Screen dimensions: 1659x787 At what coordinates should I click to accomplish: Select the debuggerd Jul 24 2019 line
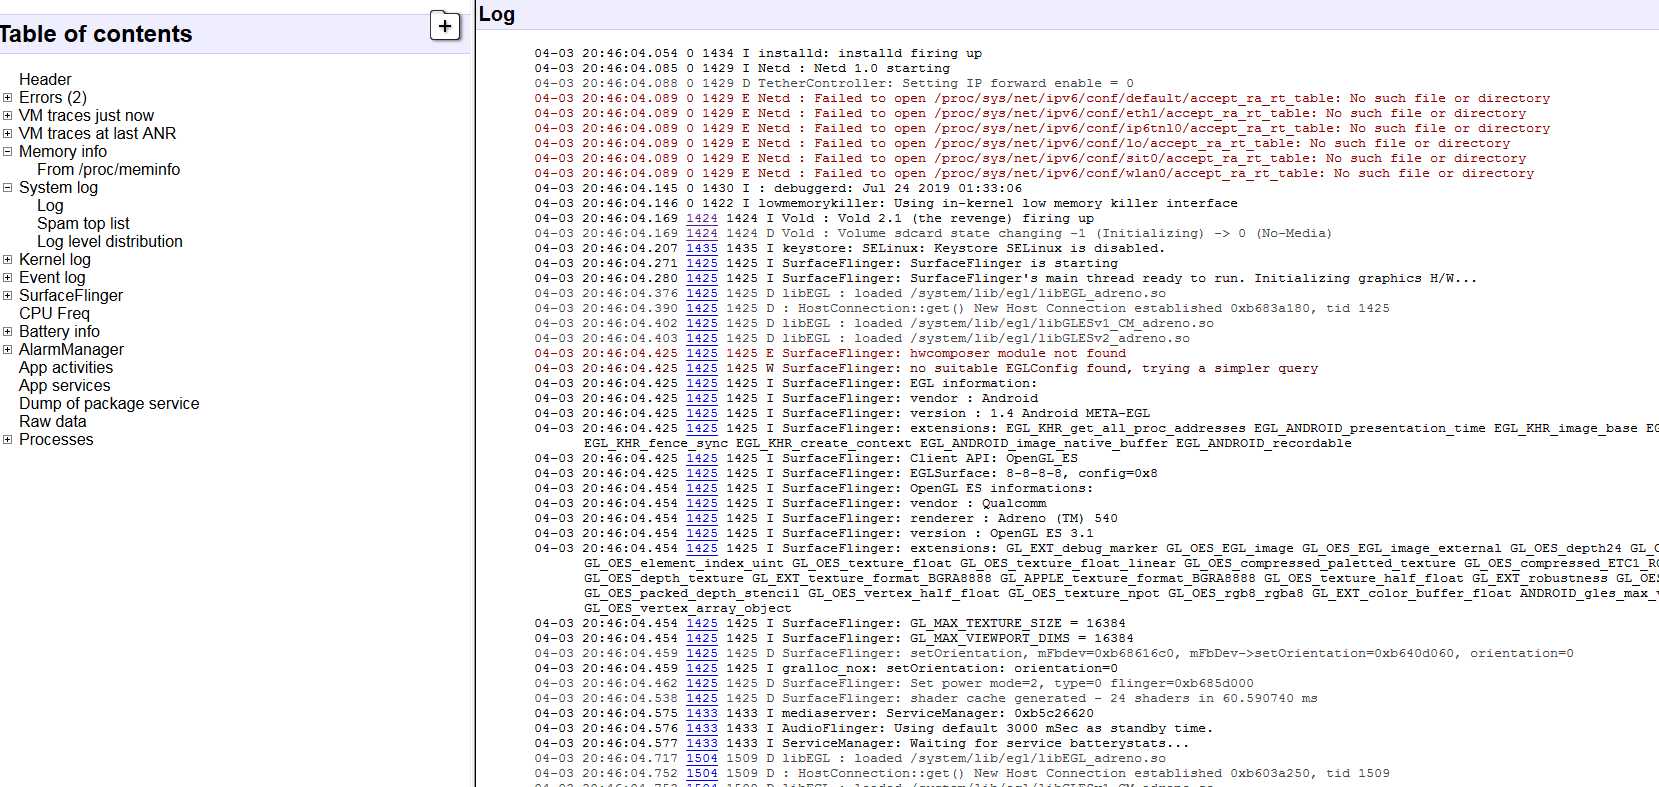(x=778, y=188)
